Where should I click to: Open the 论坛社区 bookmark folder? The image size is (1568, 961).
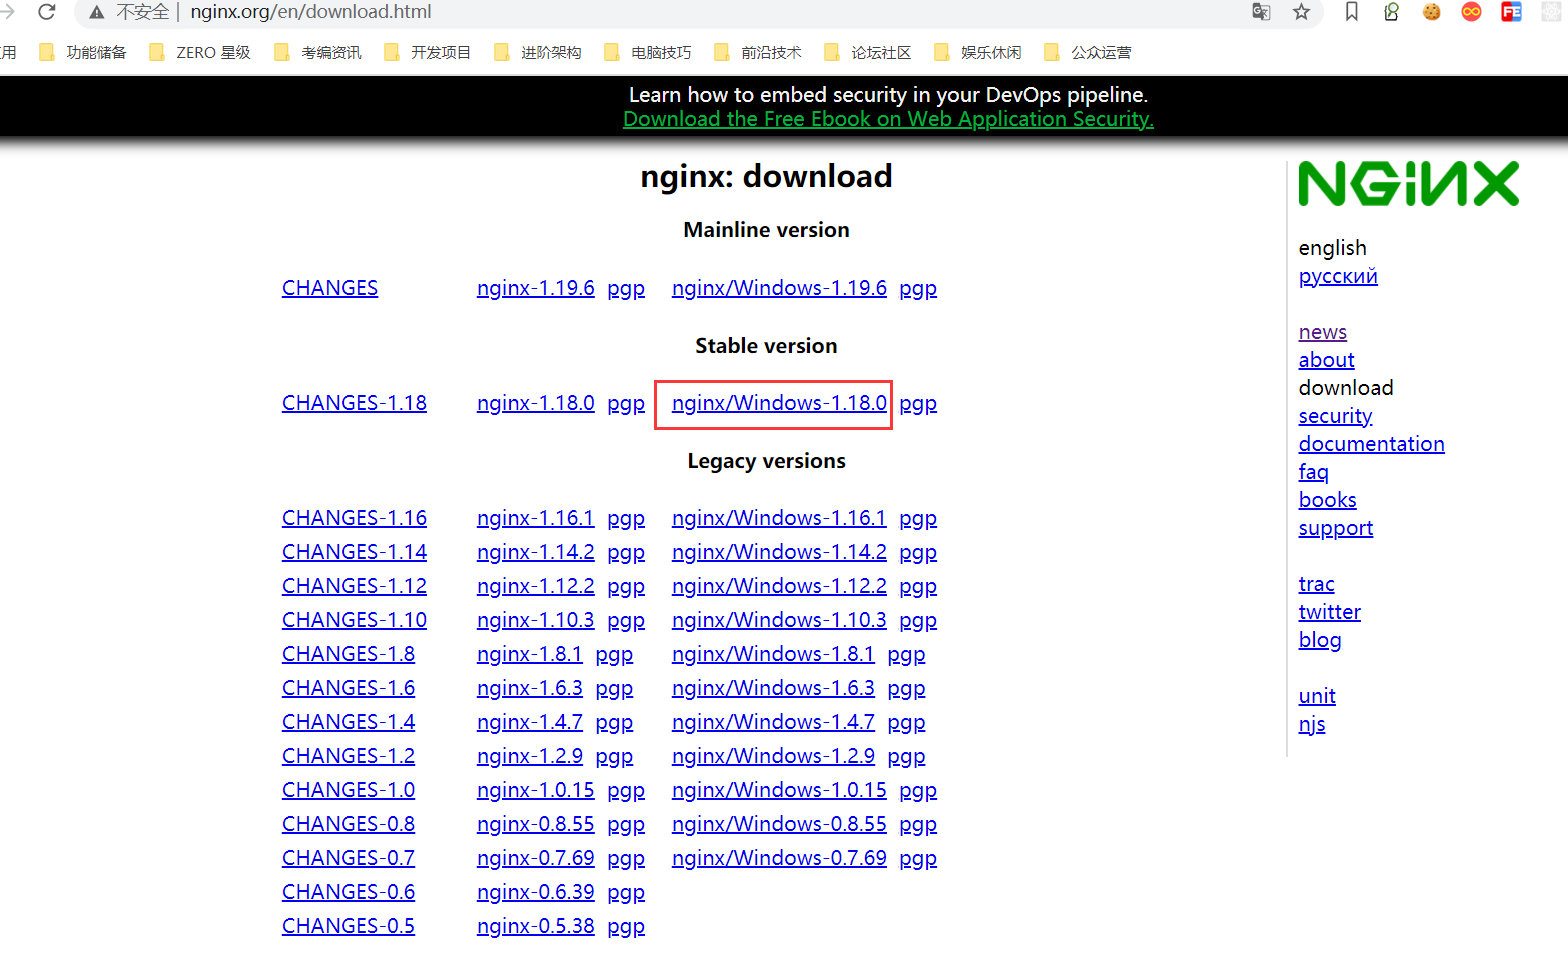click(868, 52)
